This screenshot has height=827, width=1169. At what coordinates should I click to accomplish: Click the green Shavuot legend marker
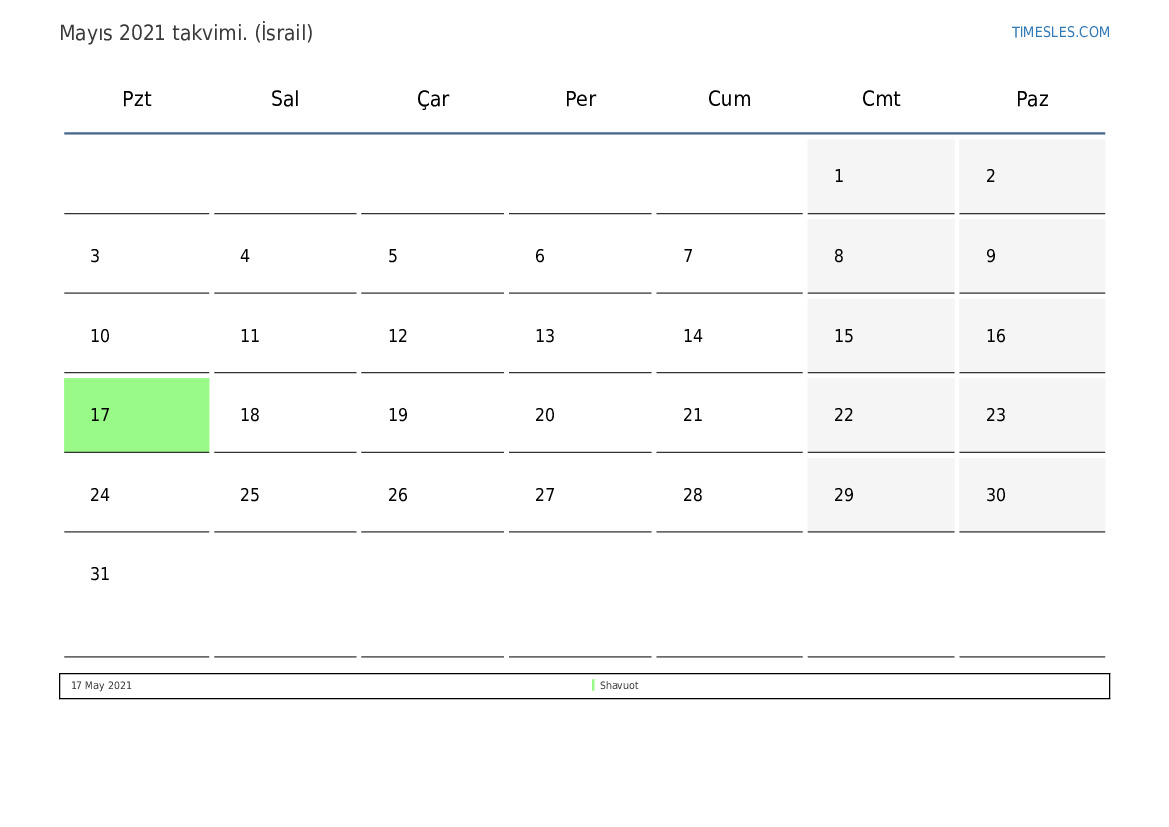(593, 685)
